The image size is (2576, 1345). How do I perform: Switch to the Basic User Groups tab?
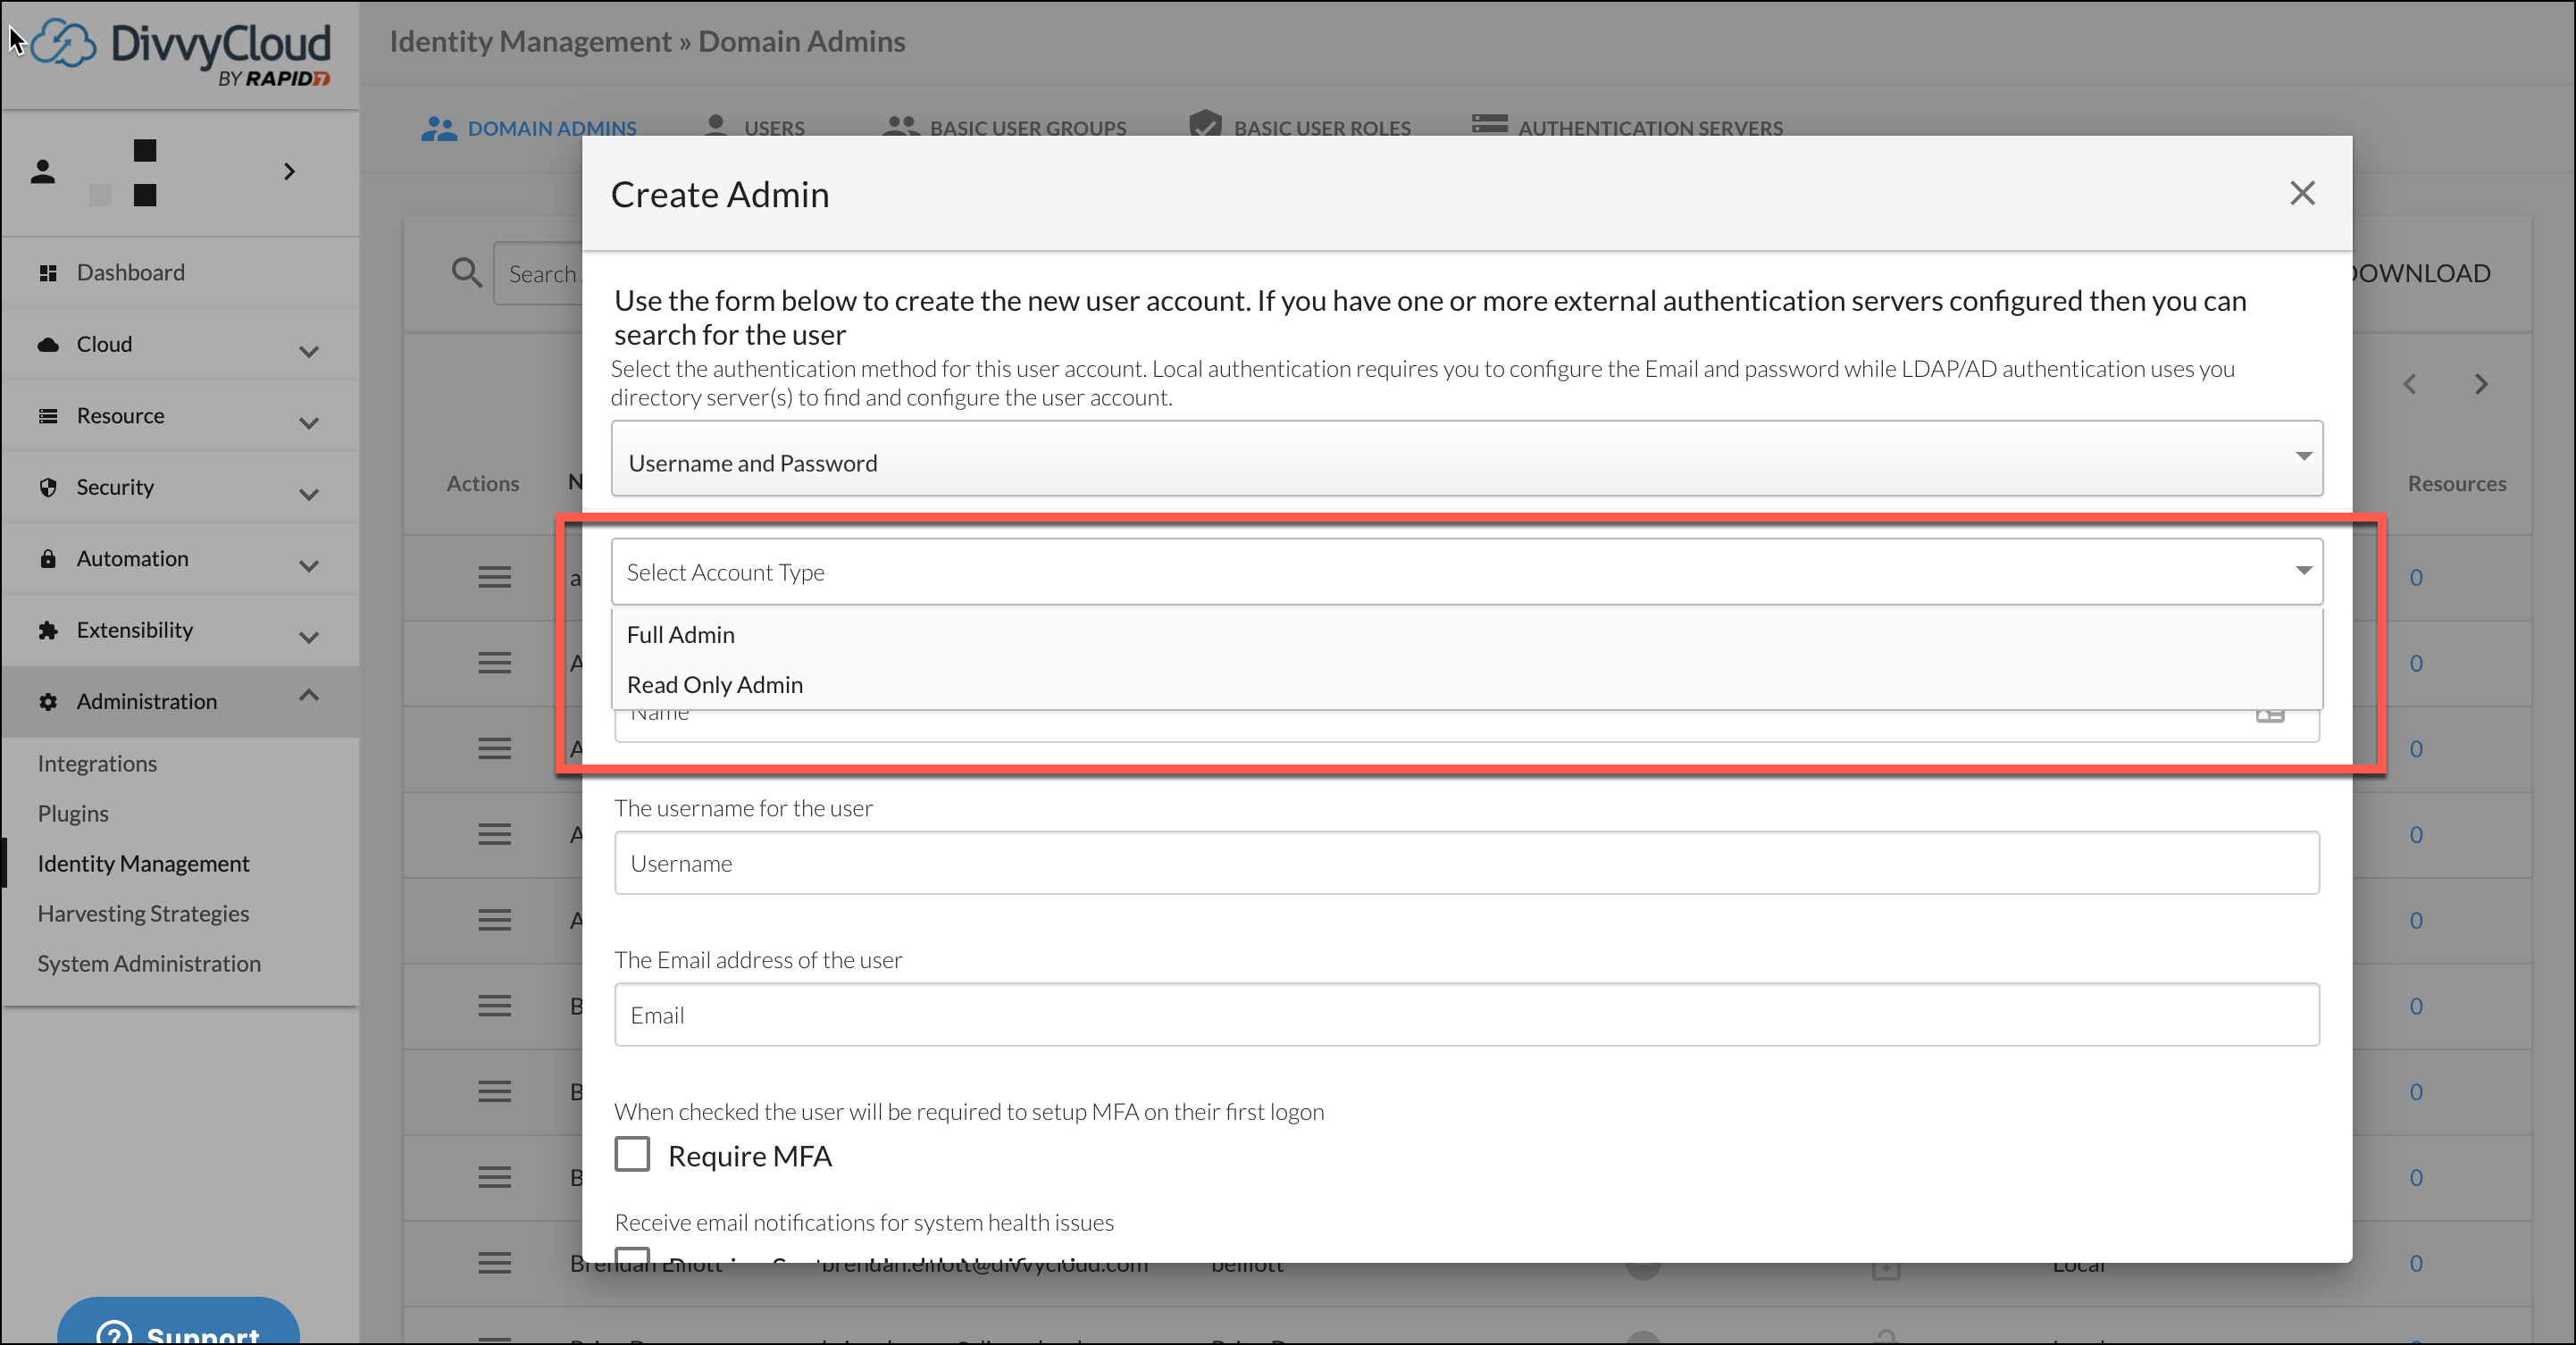click(x=1005, y=128)
